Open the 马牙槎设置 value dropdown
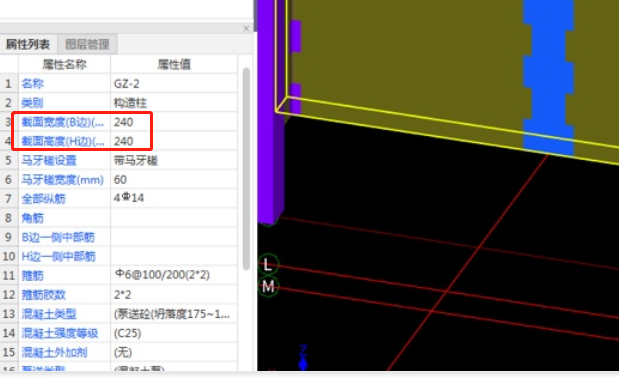 point(174,160)
